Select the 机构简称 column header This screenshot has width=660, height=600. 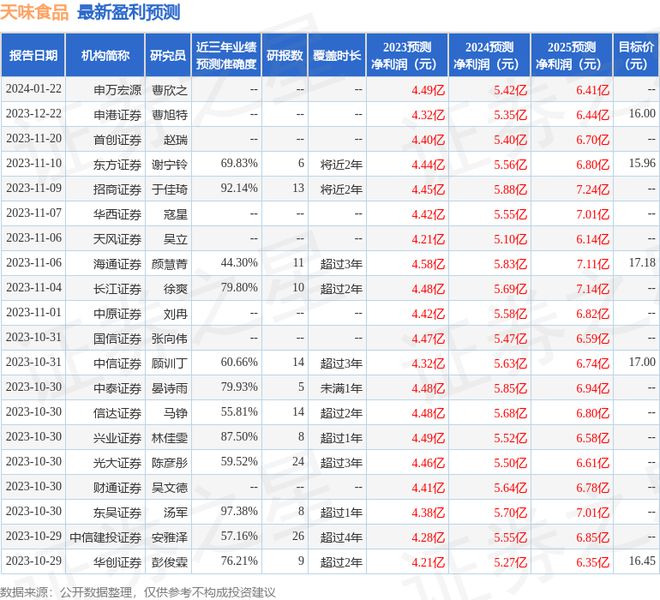point(105,55)
